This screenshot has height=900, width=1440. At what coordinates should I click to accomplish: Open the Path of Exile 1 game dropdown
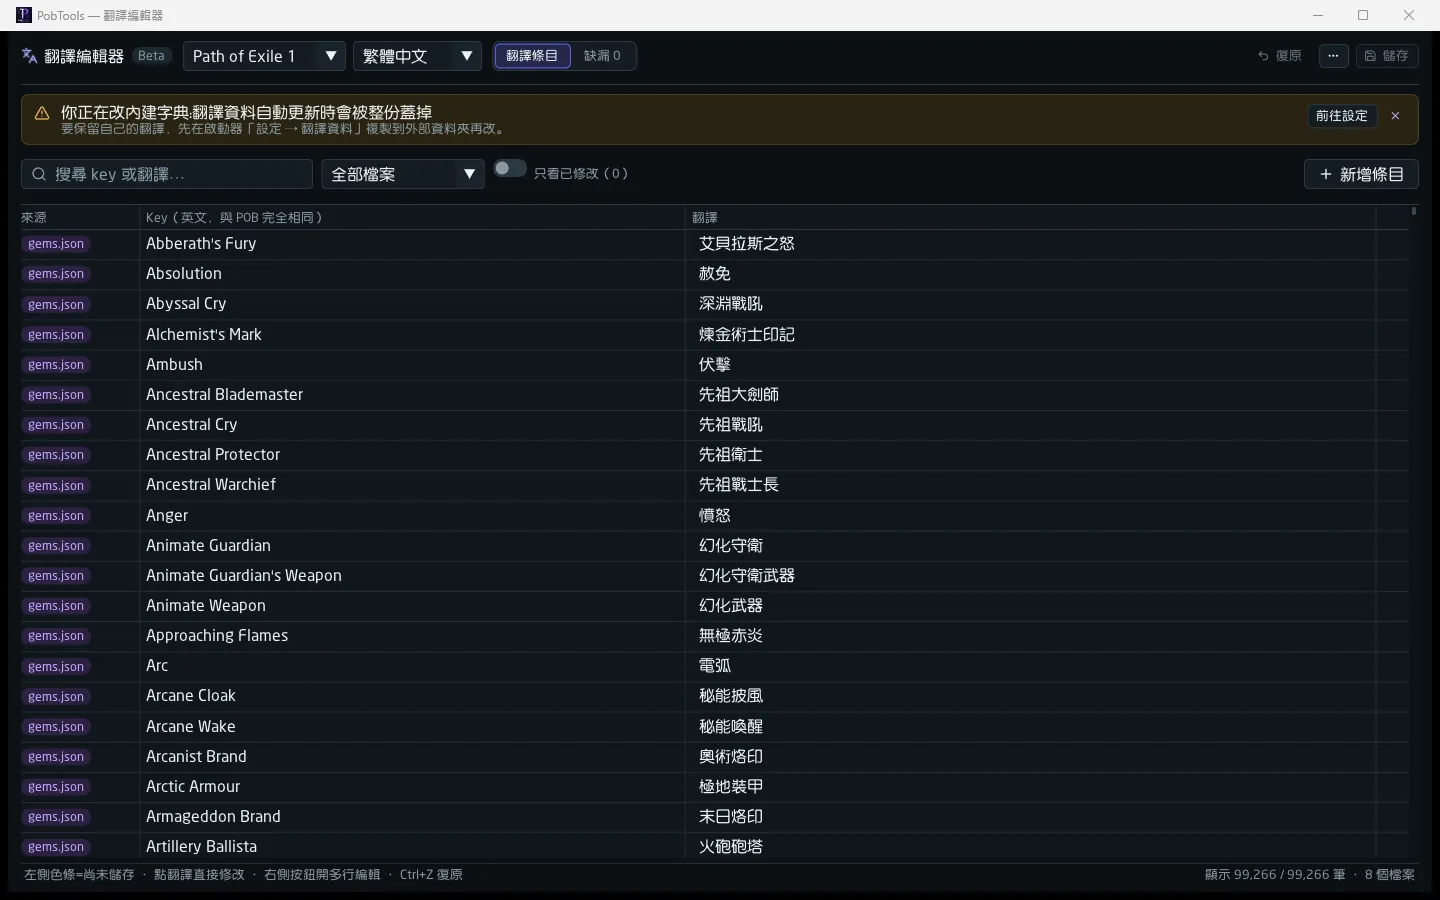(x=264, y=56)
